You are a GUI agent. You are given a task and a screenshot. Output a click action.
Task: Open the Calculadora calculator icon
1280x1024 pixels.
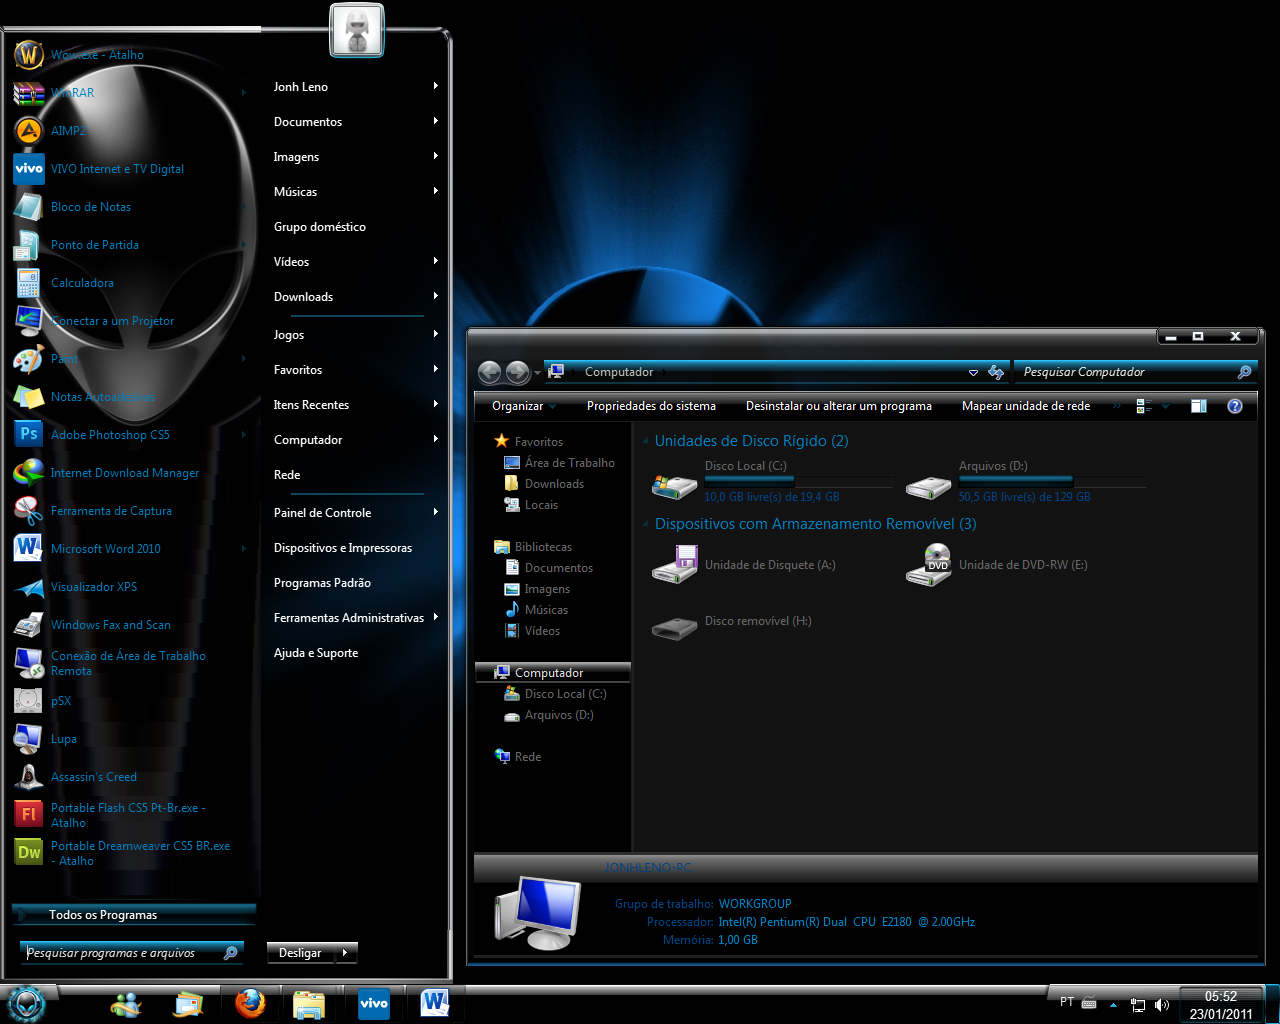[x=28, y=283]
